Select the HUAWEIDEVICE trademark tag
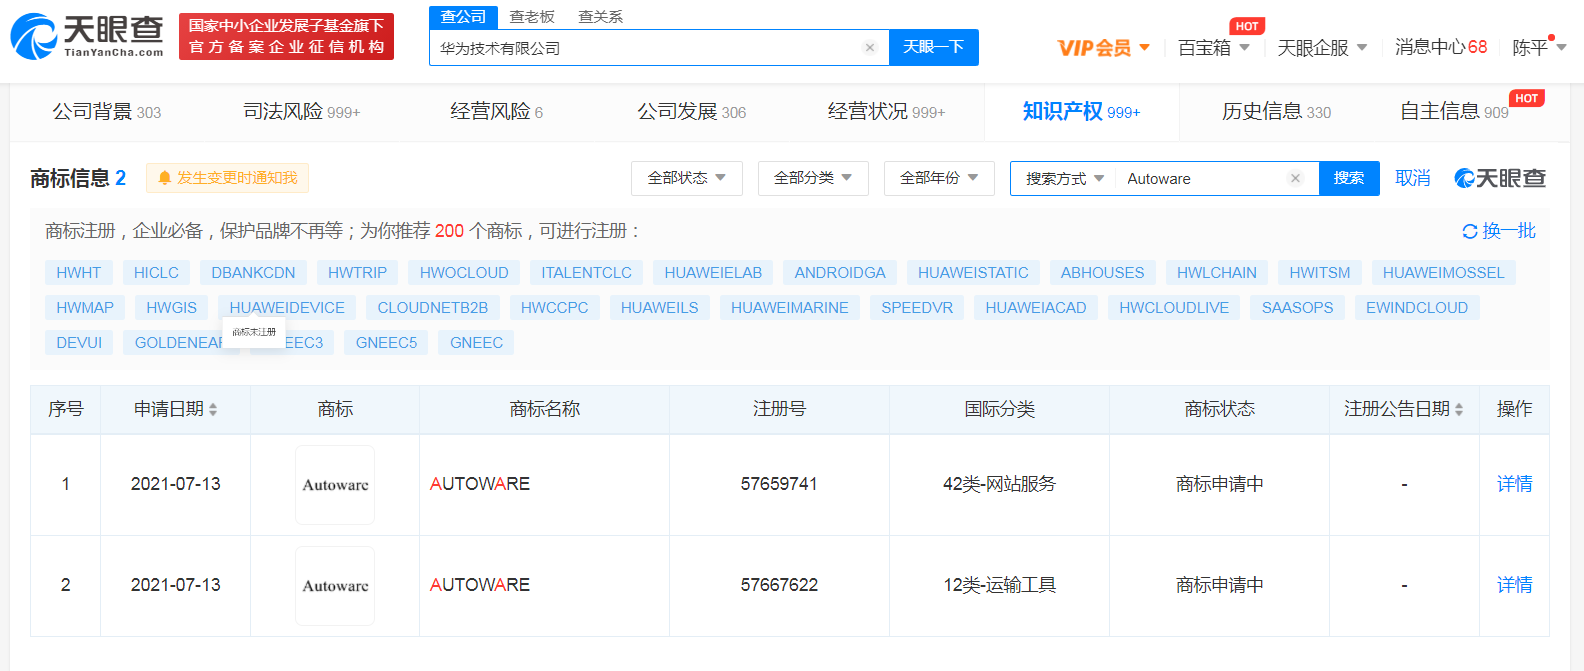Viewport: 1584px width, 671px height. click(287, 308)
